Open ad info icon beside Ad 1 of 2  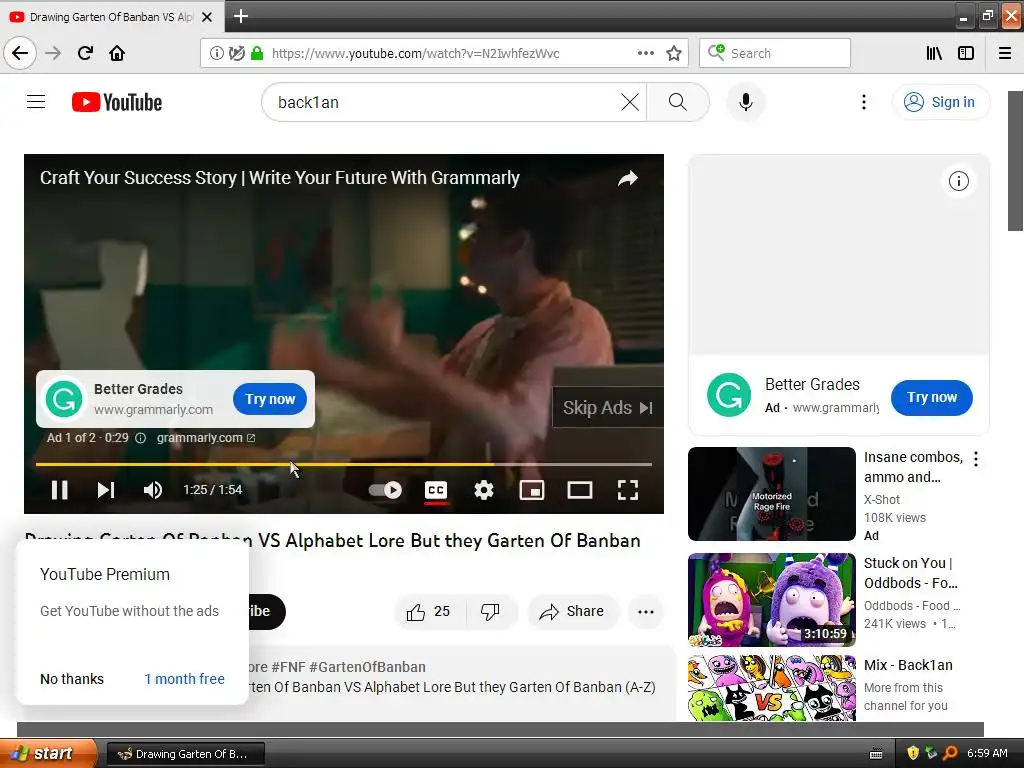(x=140, y=438)
